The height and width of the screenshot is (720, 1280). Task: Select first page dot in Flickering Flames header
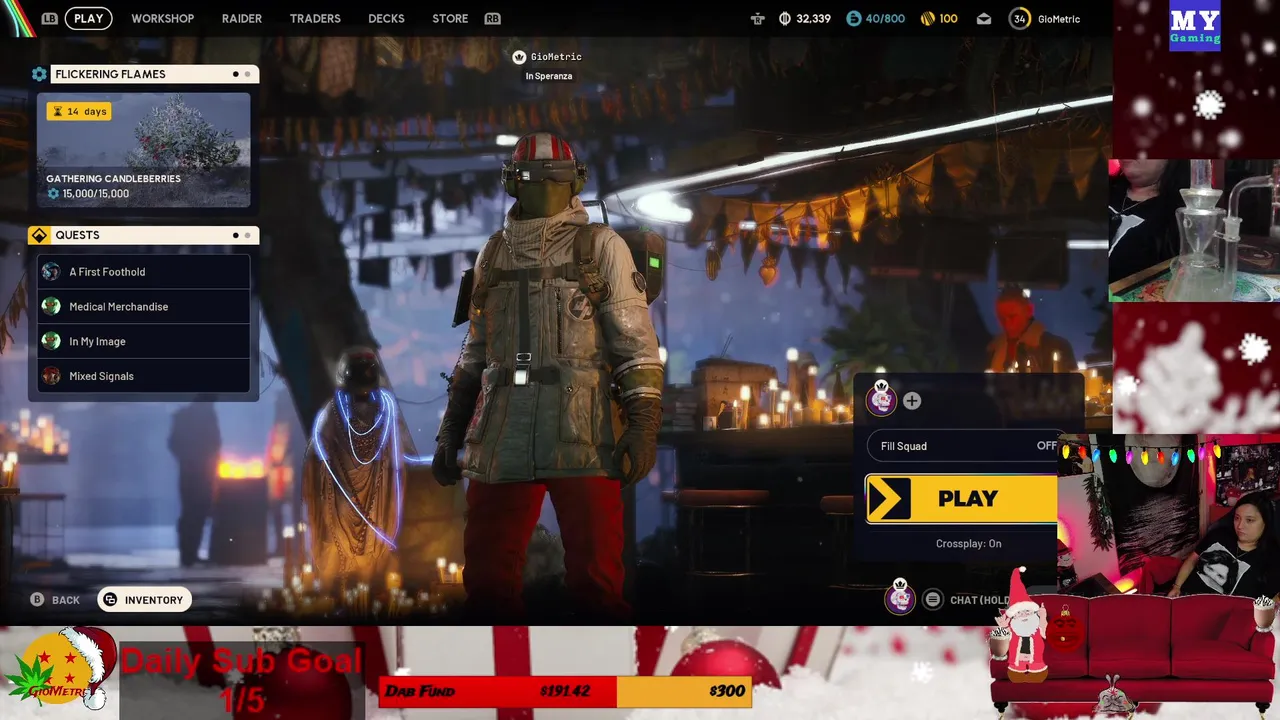(236, 74)
